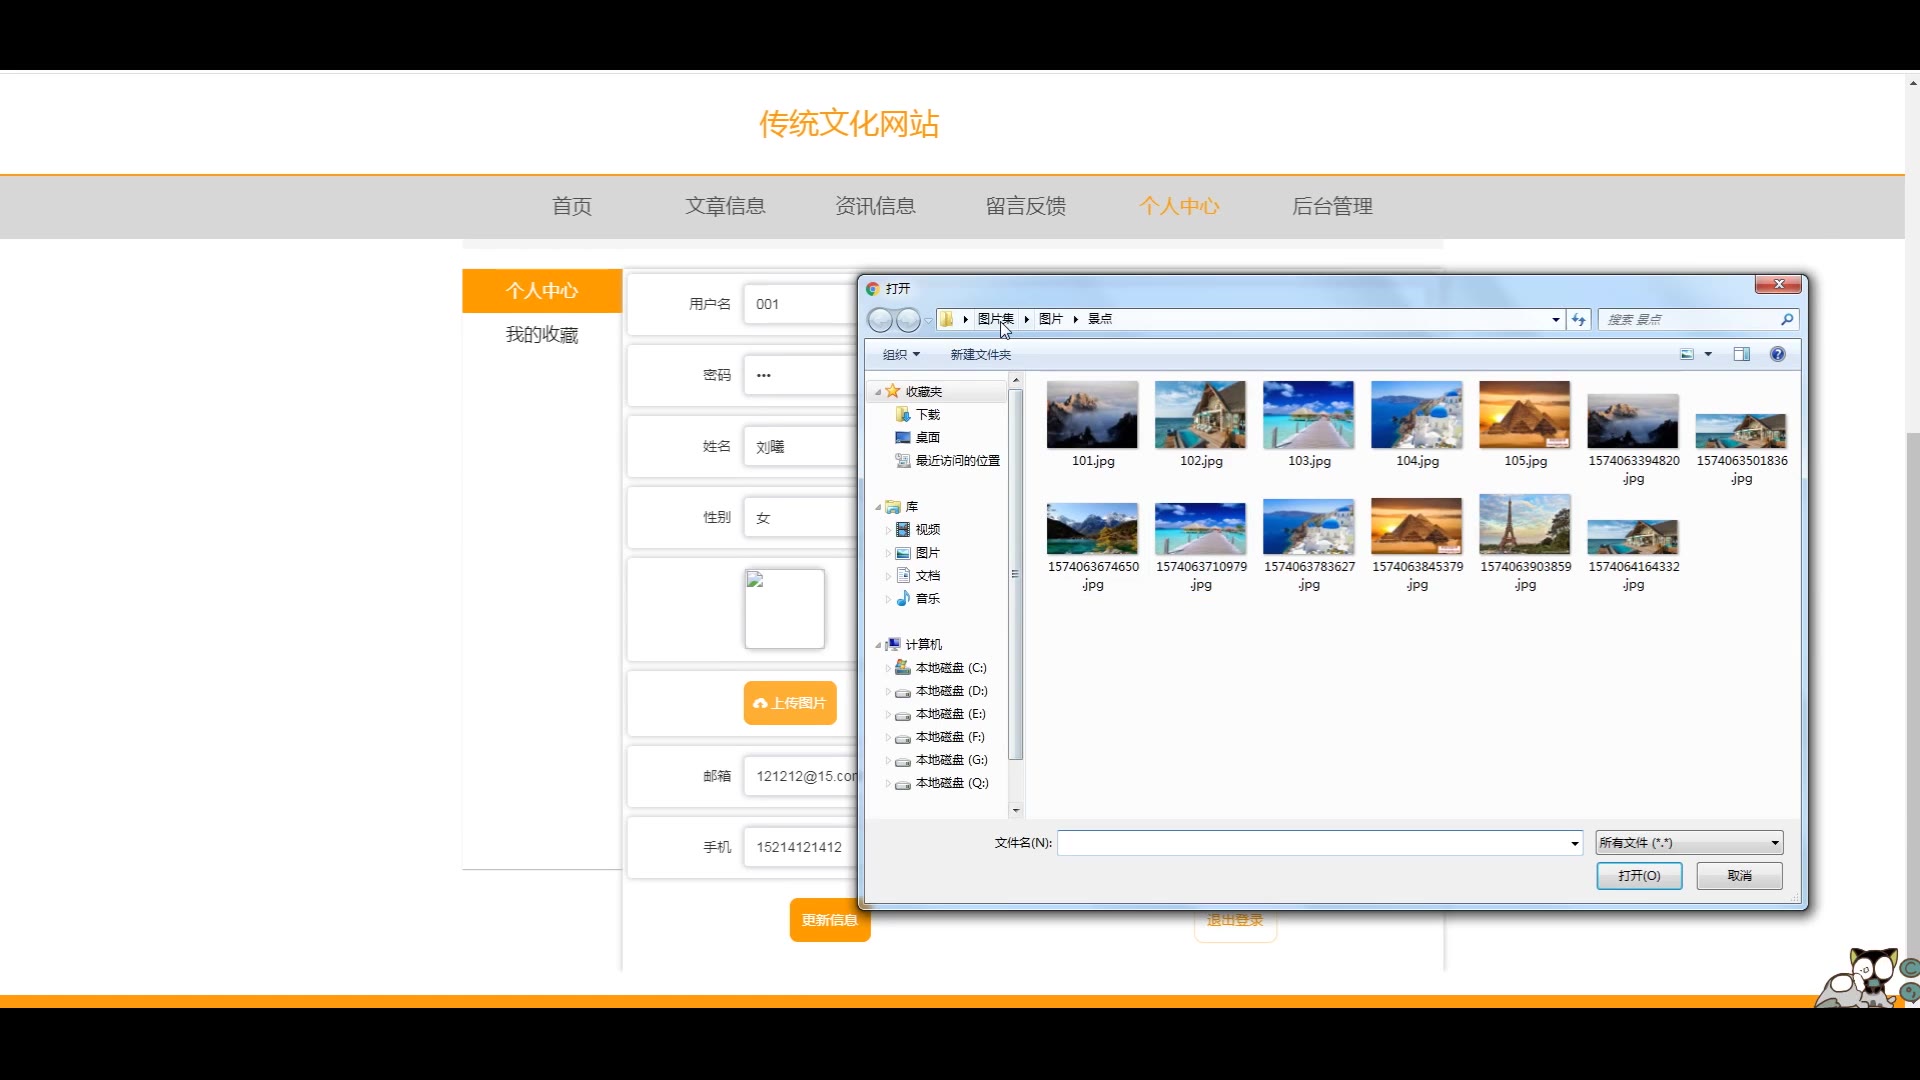Toggle the preview pane icon
Screen dimensions: 1920x1080
pos(1741,354)
